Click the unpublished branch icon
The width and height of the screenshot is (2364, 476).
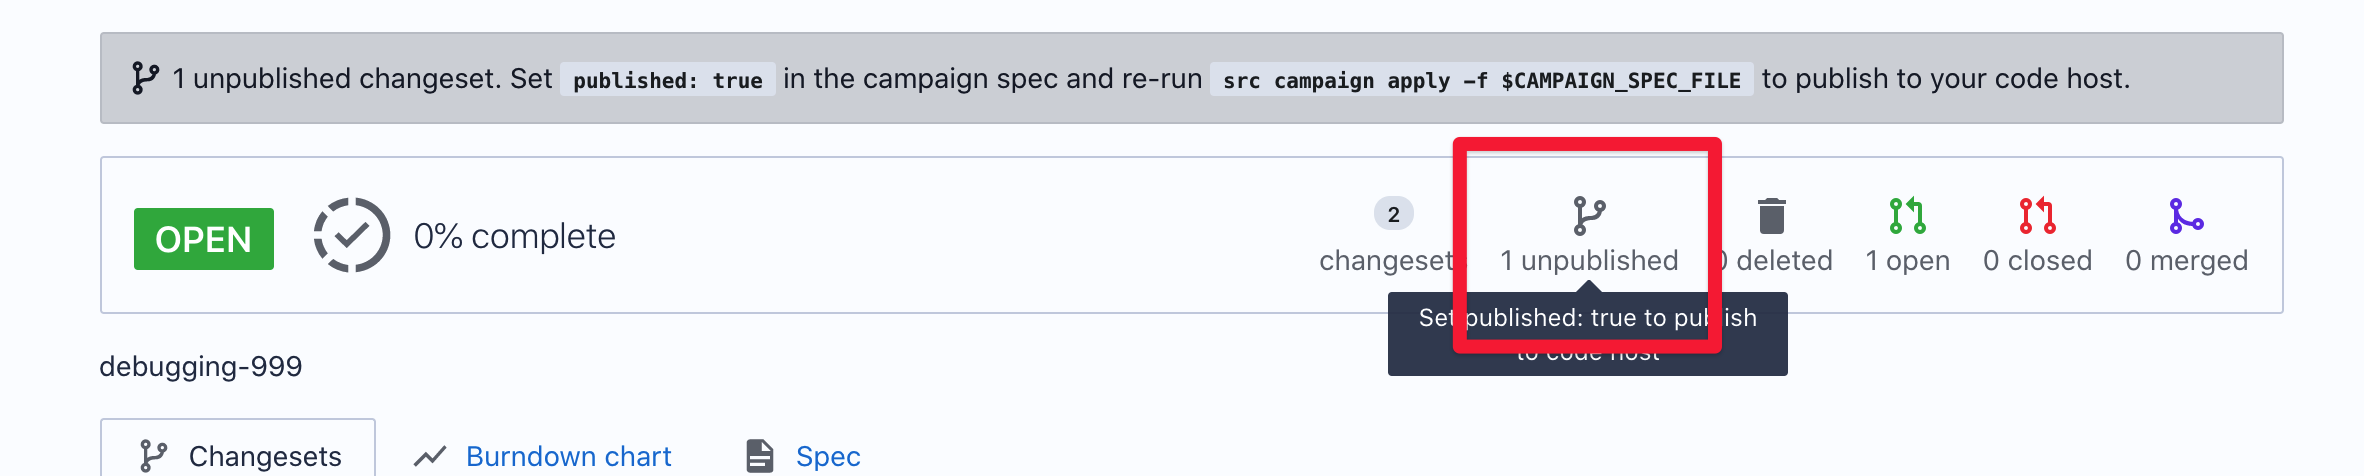(x=1589, y=216)
